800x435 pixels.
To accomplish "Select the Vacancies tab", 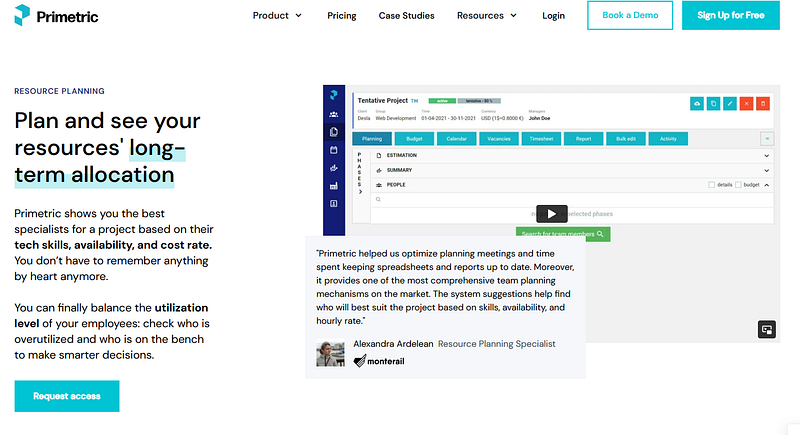I will (499, 139).
